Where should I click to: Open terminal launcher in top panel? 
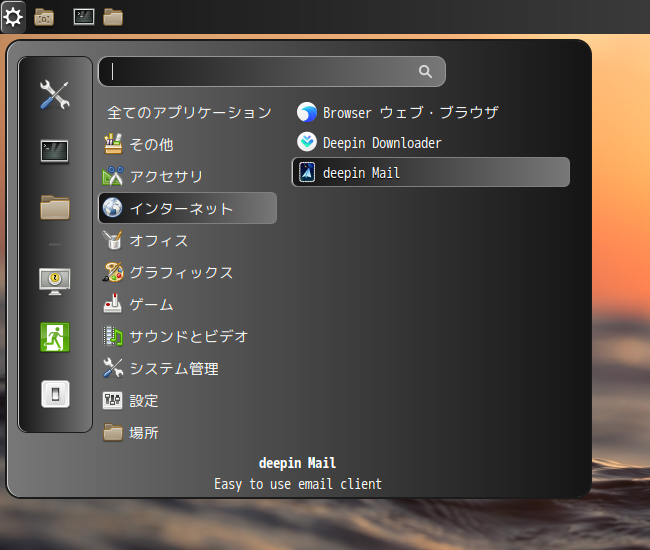pyautogui.click(x=84, y=17)
